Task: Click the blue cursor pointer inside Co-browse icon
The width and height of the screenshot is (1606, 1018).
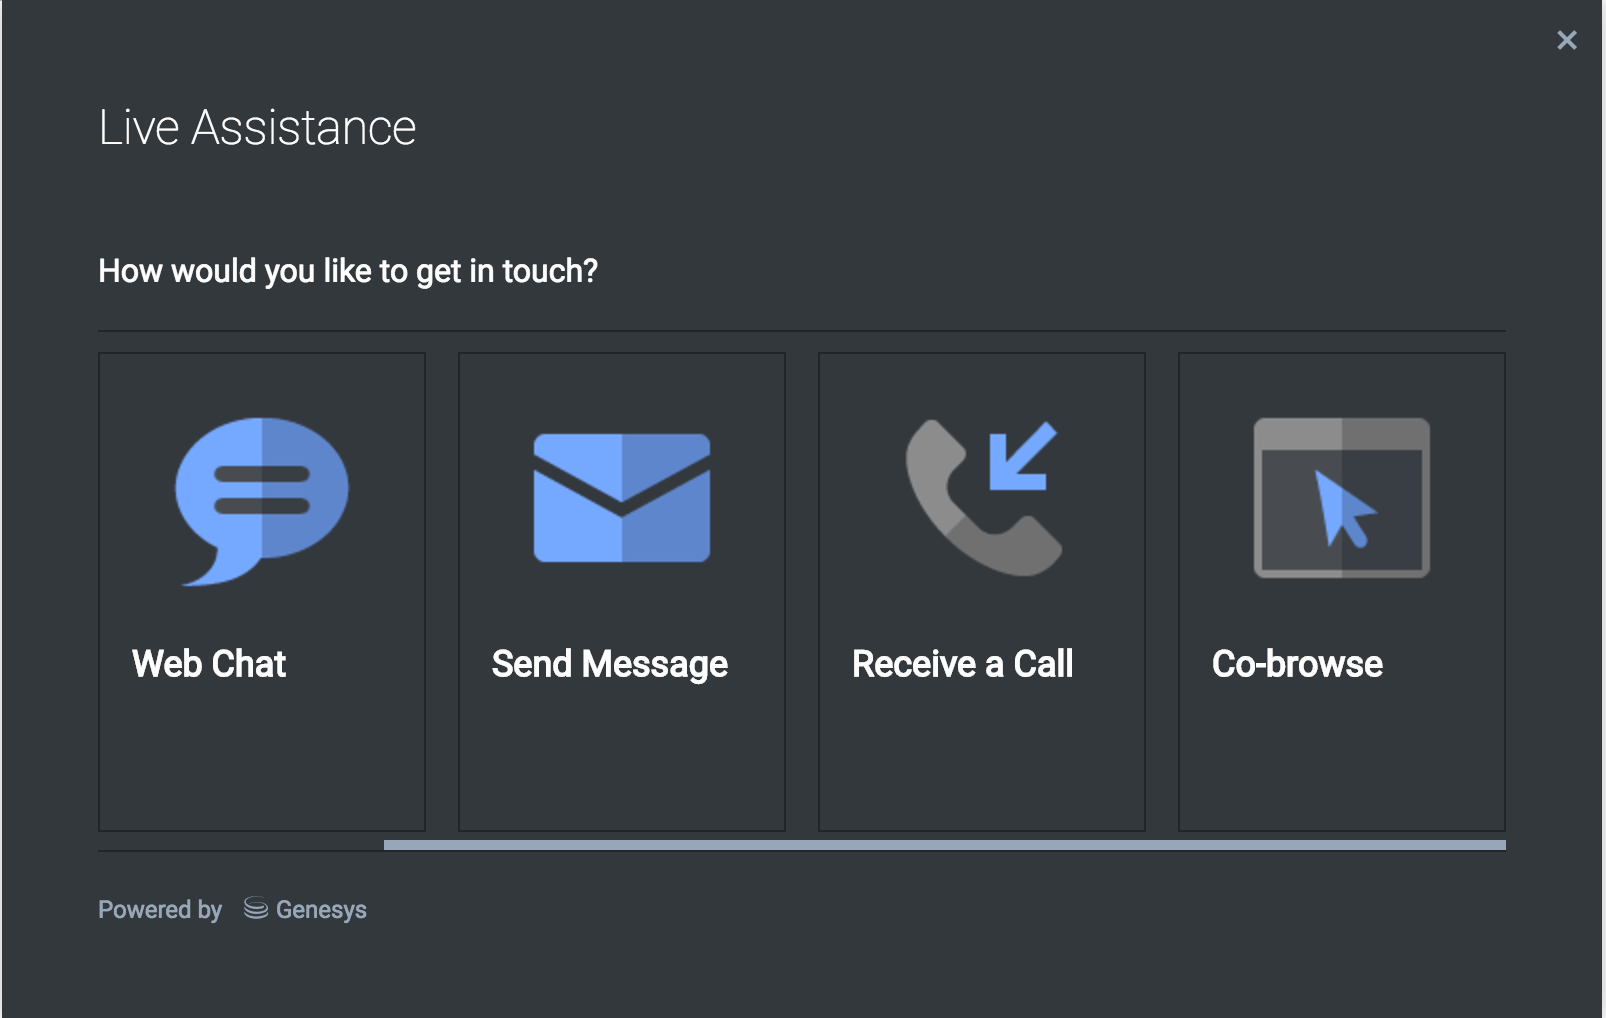Action: click(1343, 508)
